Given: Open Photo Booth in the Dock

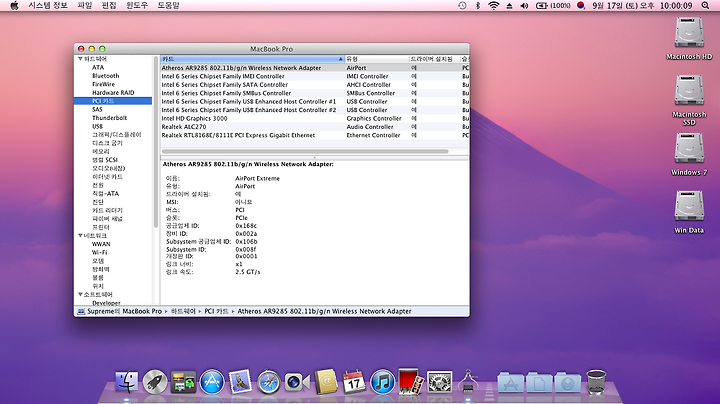Looking at the screenshot, I should click(x=411, y=381).
